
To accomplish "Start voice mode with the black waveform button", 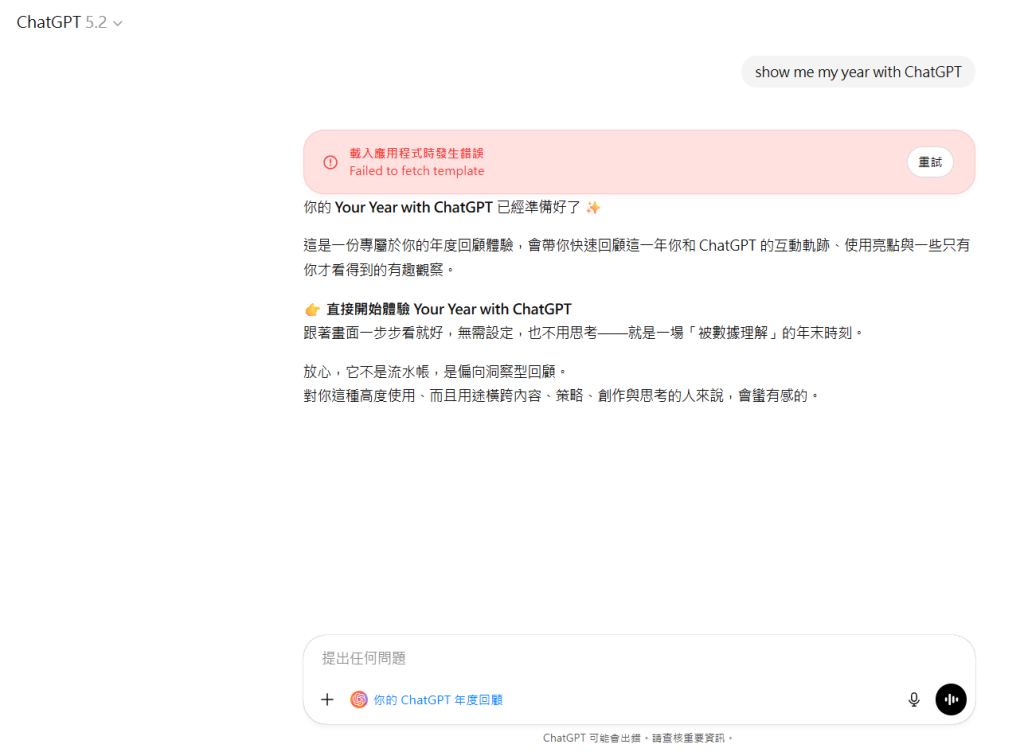I will point(950,700).
